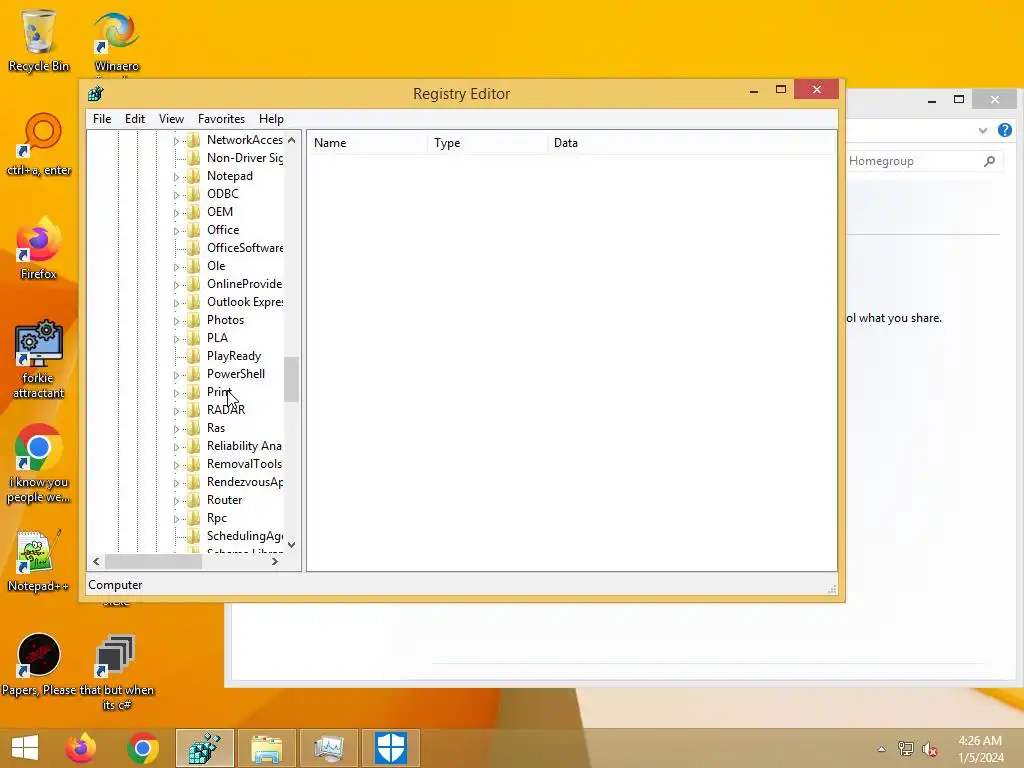This screenshot has height=768, width=1024.
Task: Expand the NetworkAccess key
Action: [x=176, y=140]
